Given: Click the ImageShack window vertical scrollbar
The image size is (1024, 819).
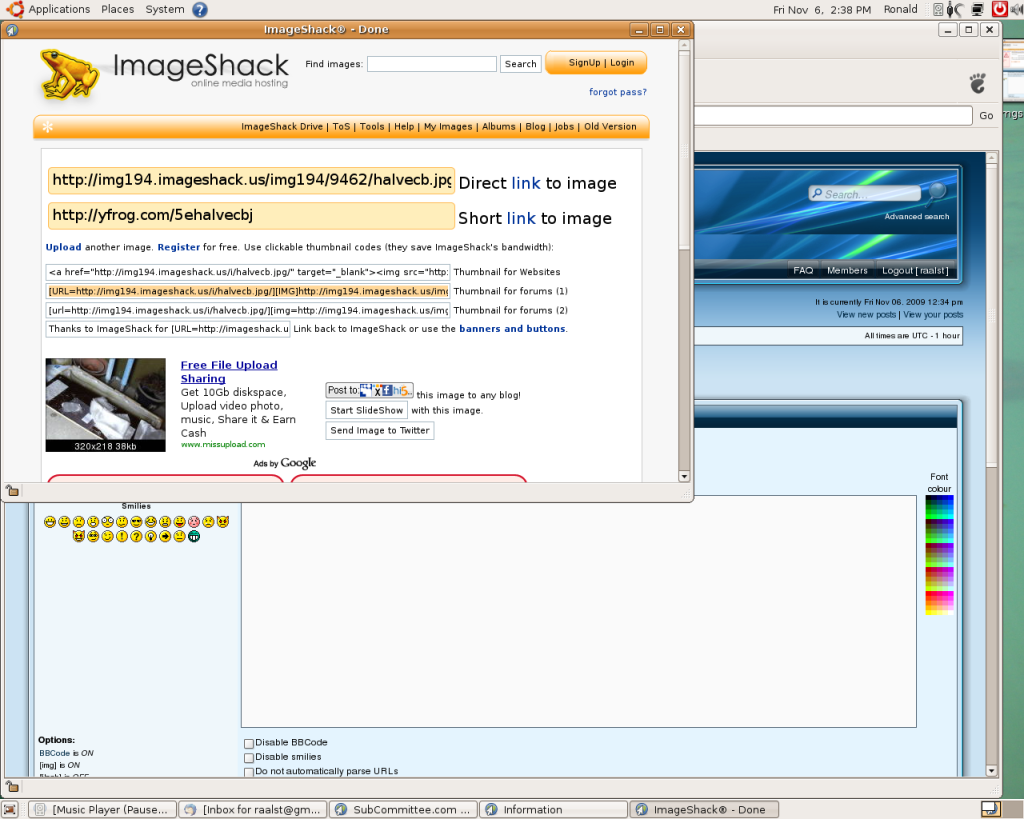Looking at the screenshot, I should coord(684,261).
